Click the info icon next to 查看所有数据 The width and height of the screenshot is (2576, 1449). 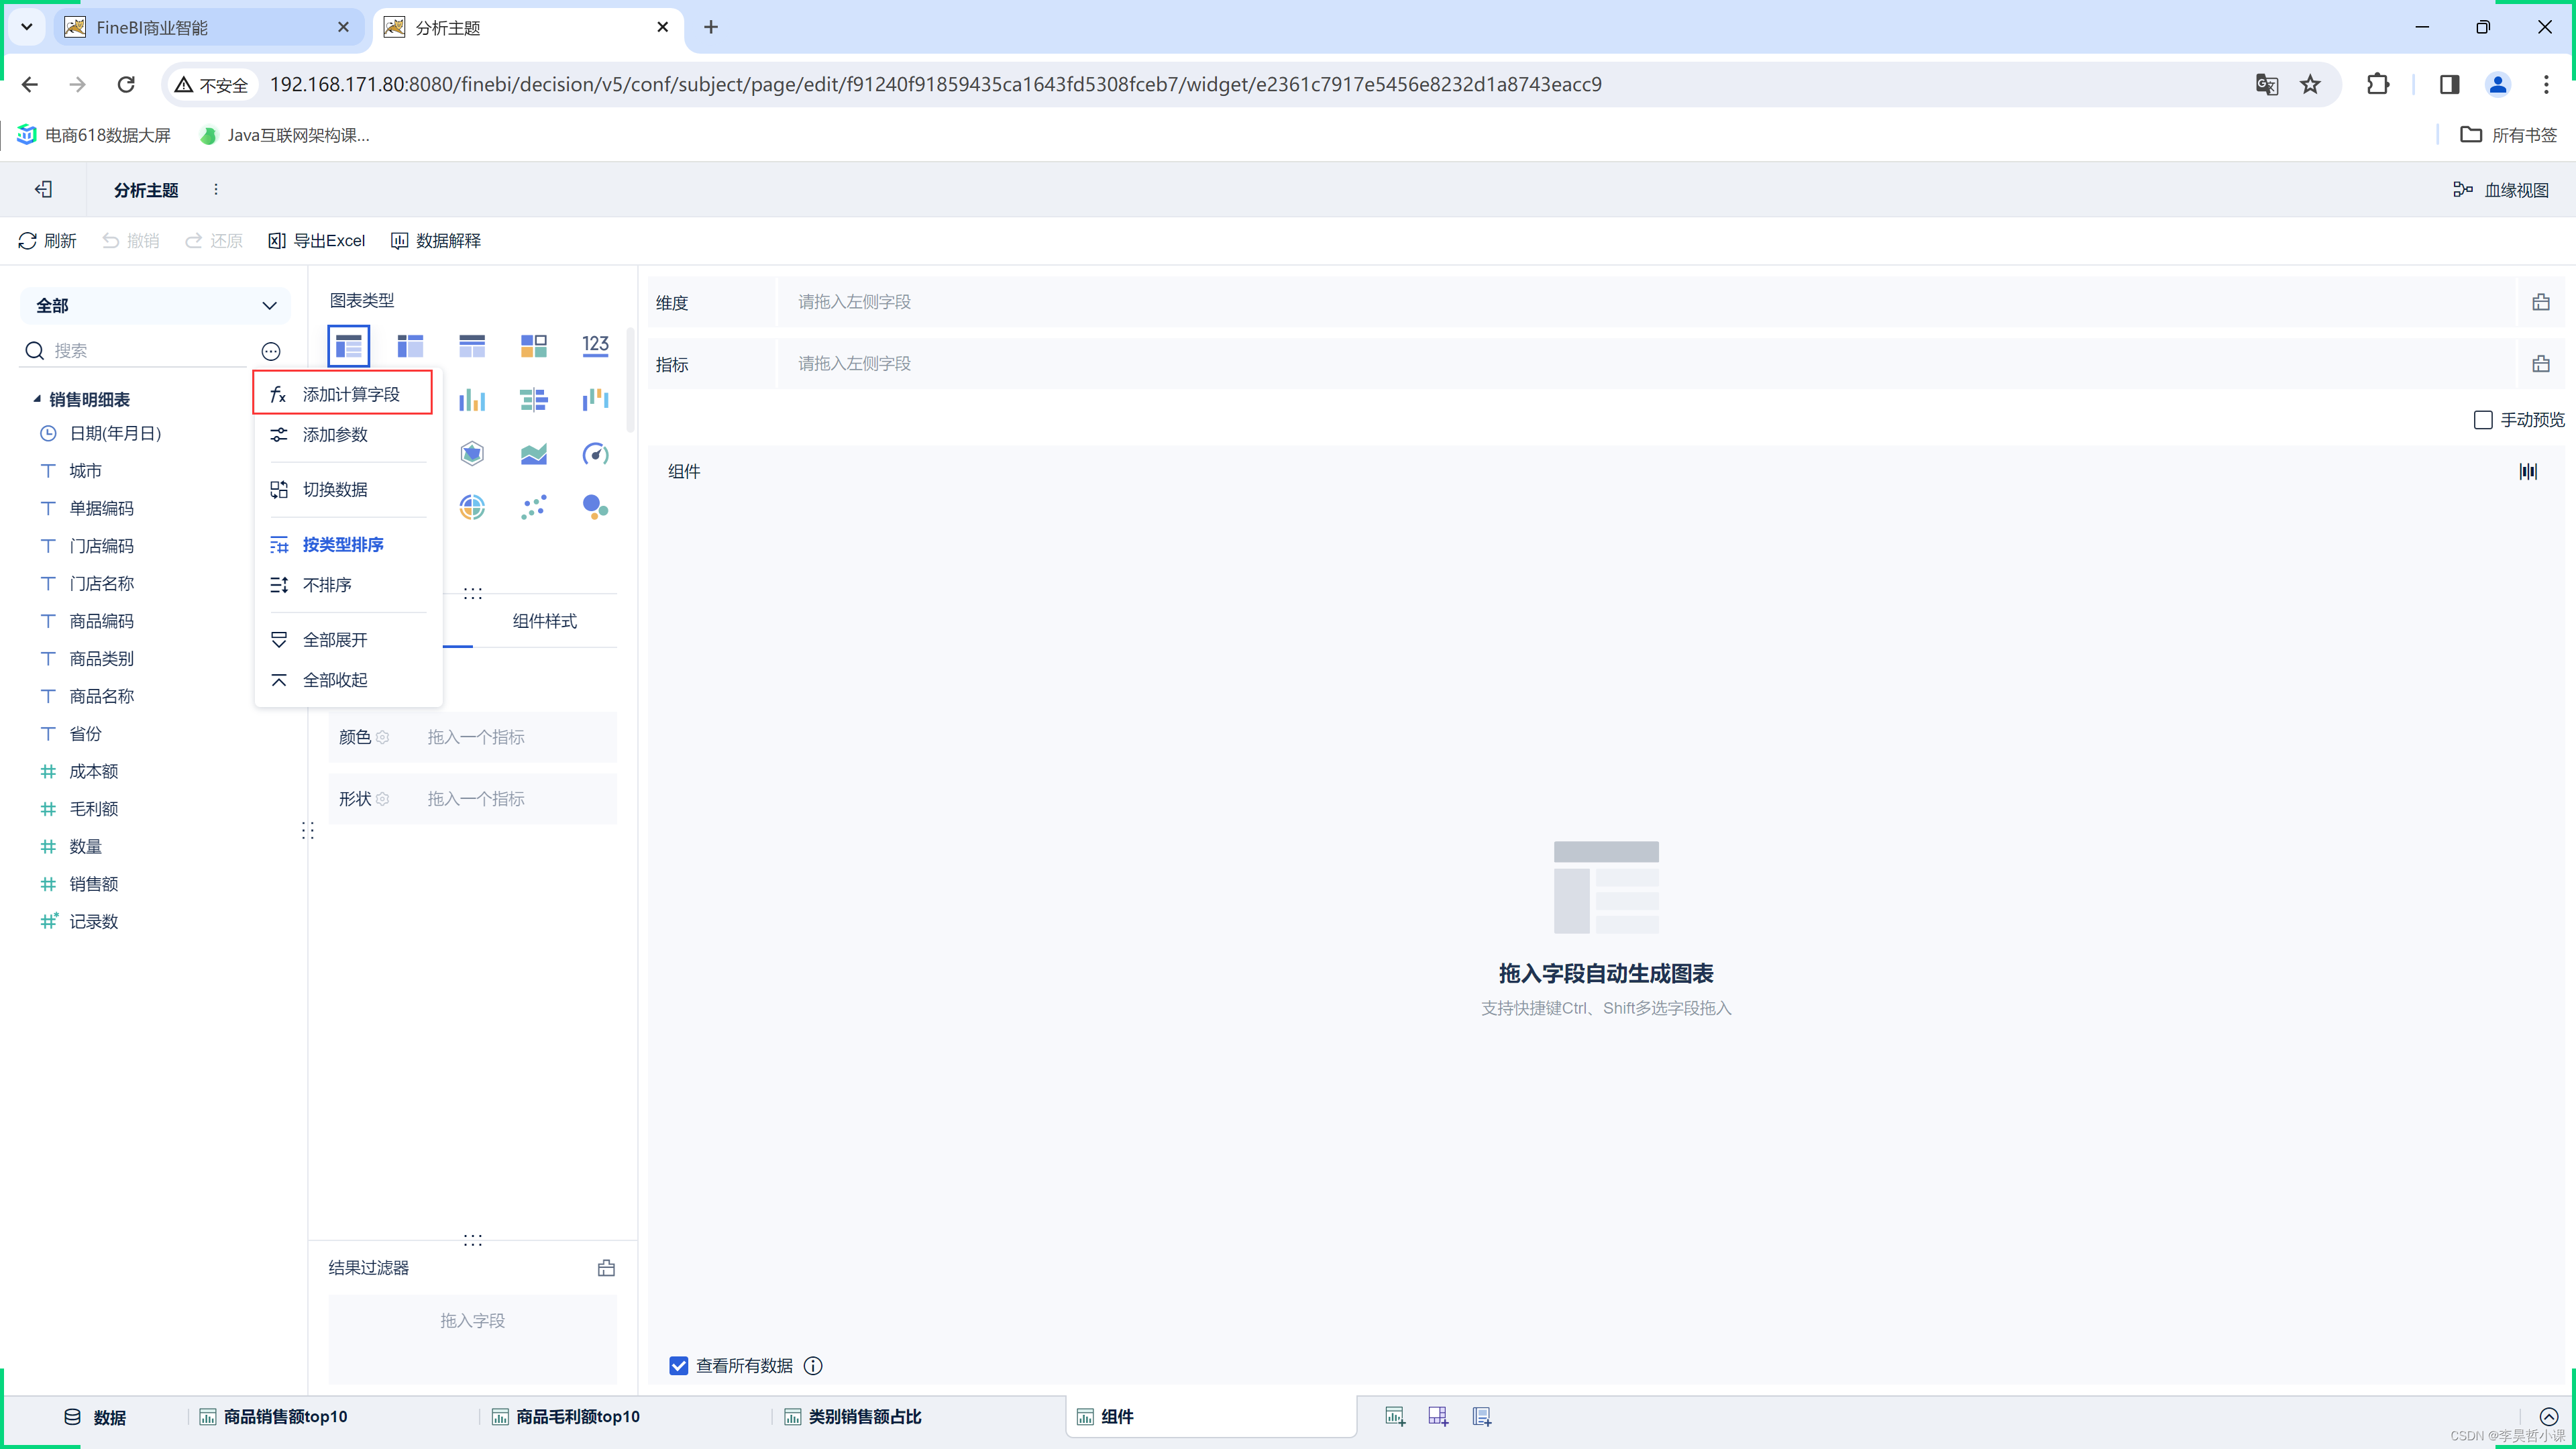[x=813, y=1366]
